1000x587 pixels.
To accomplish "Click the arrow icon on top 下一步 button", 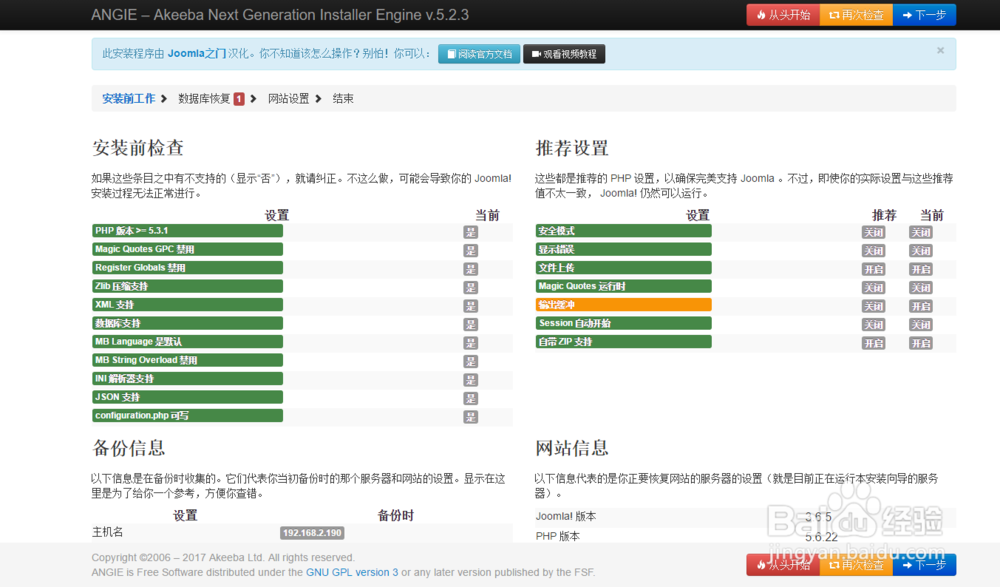I will (x=908, y=15).
